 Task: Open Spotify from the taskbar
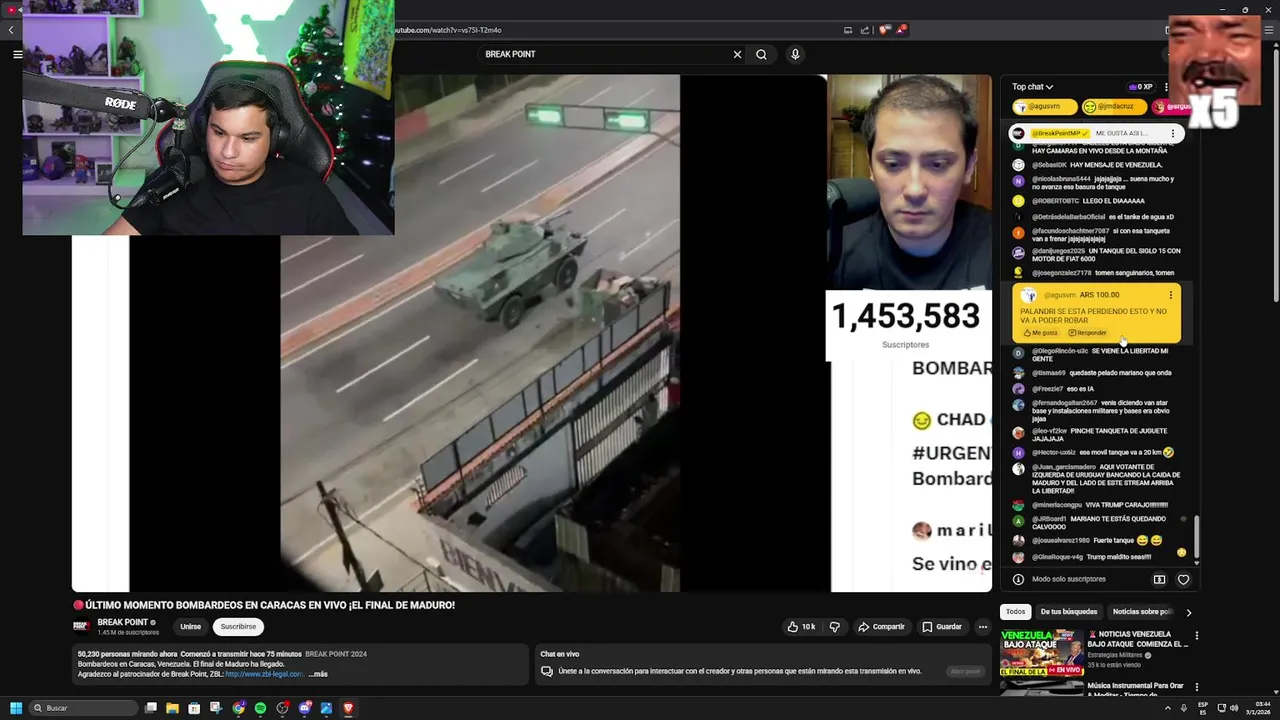coord(260,708)
